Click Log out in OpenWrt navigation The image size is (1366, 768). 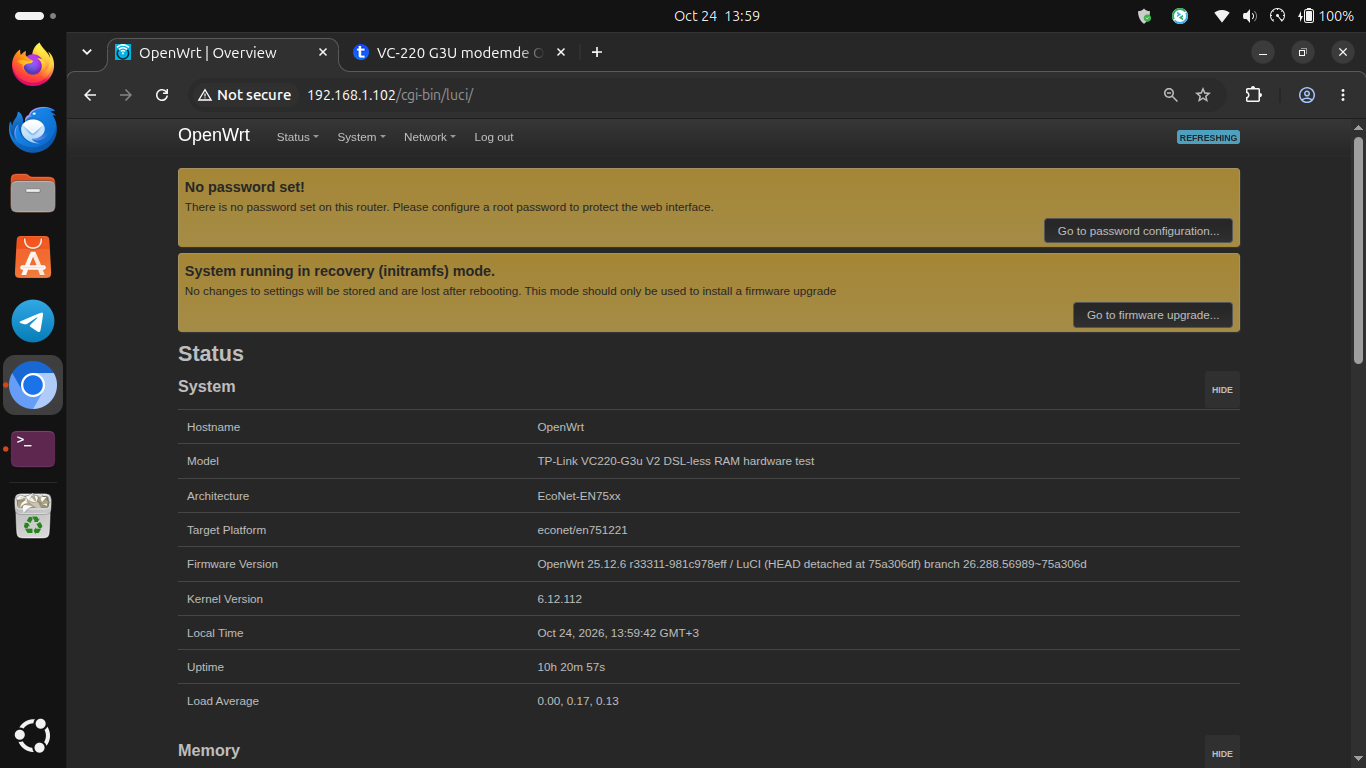click(x=494, y=137)
